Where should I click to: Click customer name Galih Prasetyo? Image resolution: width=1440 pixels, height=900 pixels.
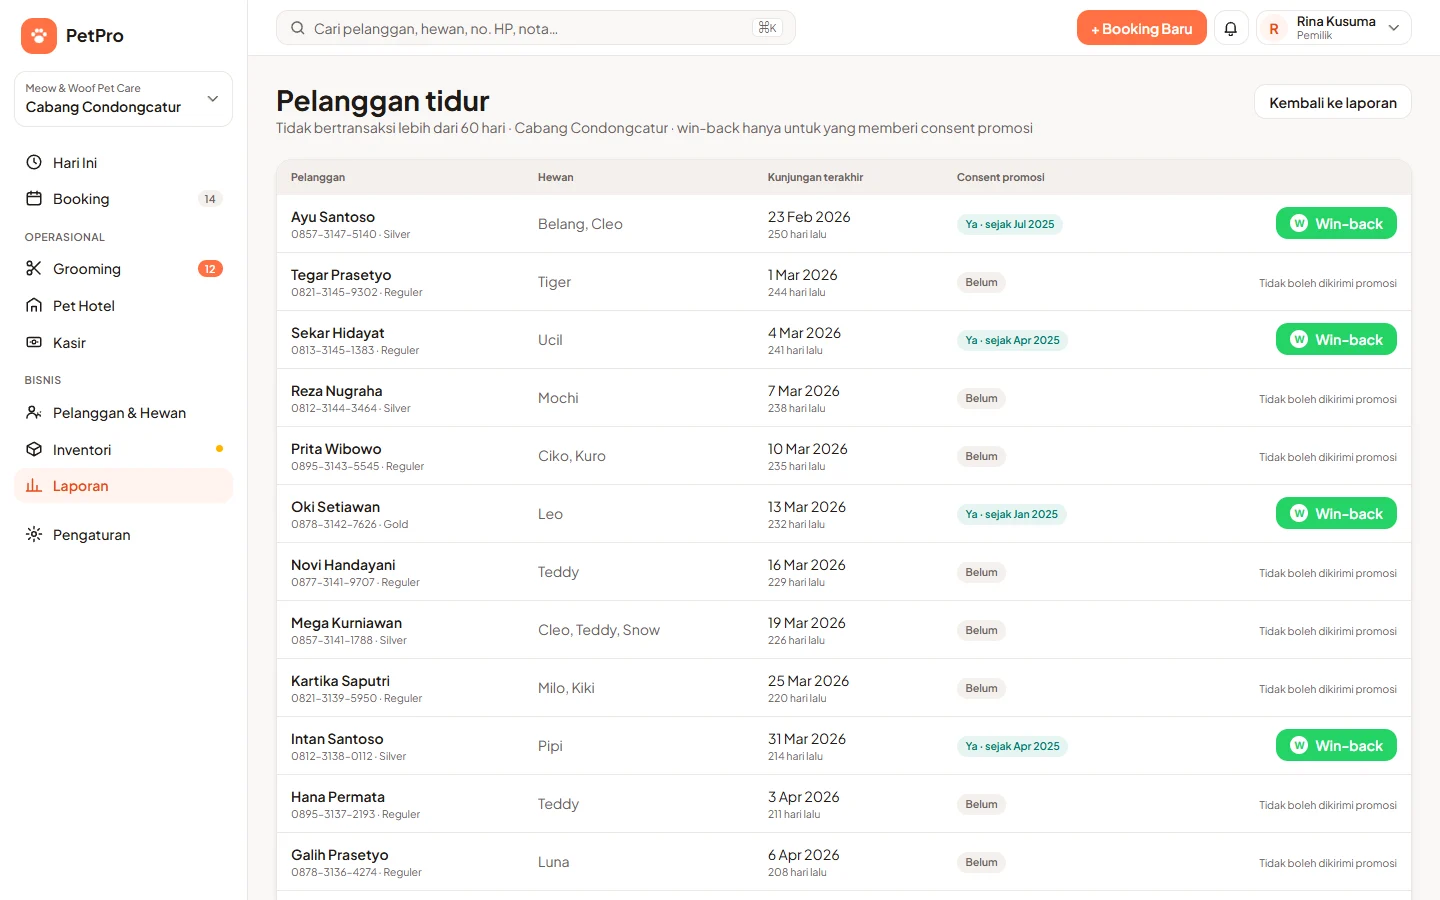(340, 855)
